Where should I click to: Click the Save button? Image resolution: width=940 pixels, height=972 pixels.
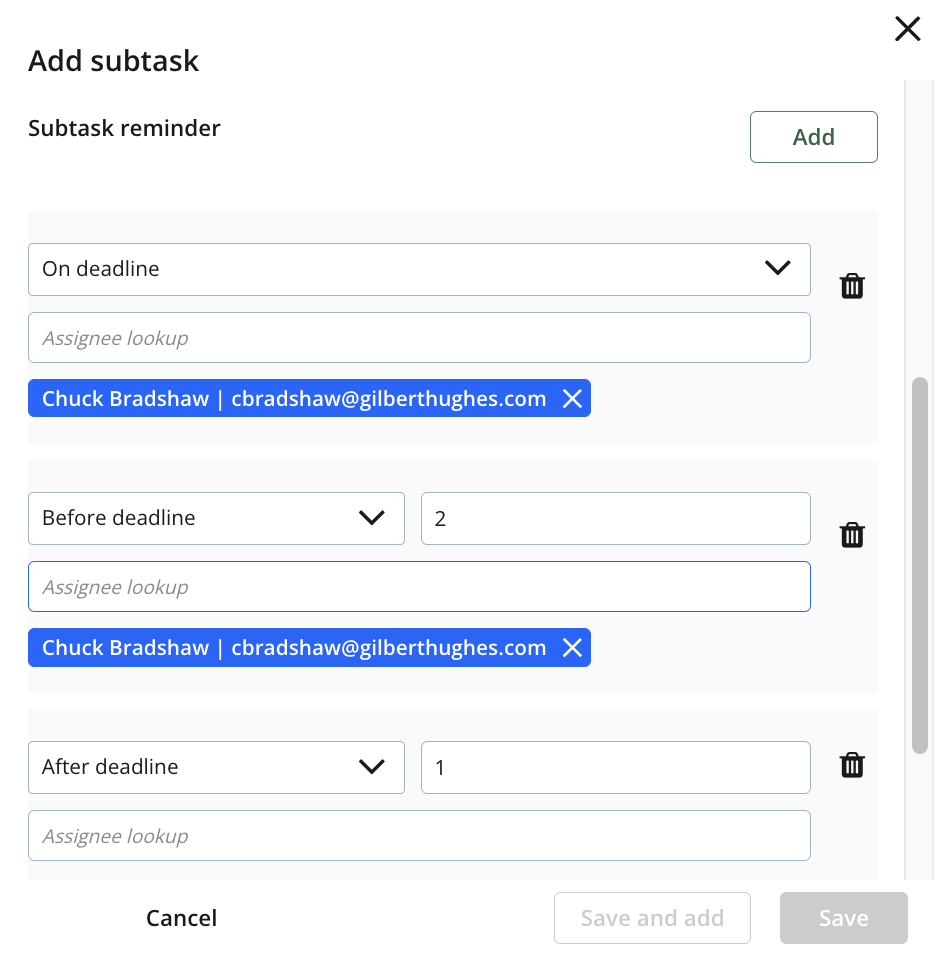click(843, 918)
